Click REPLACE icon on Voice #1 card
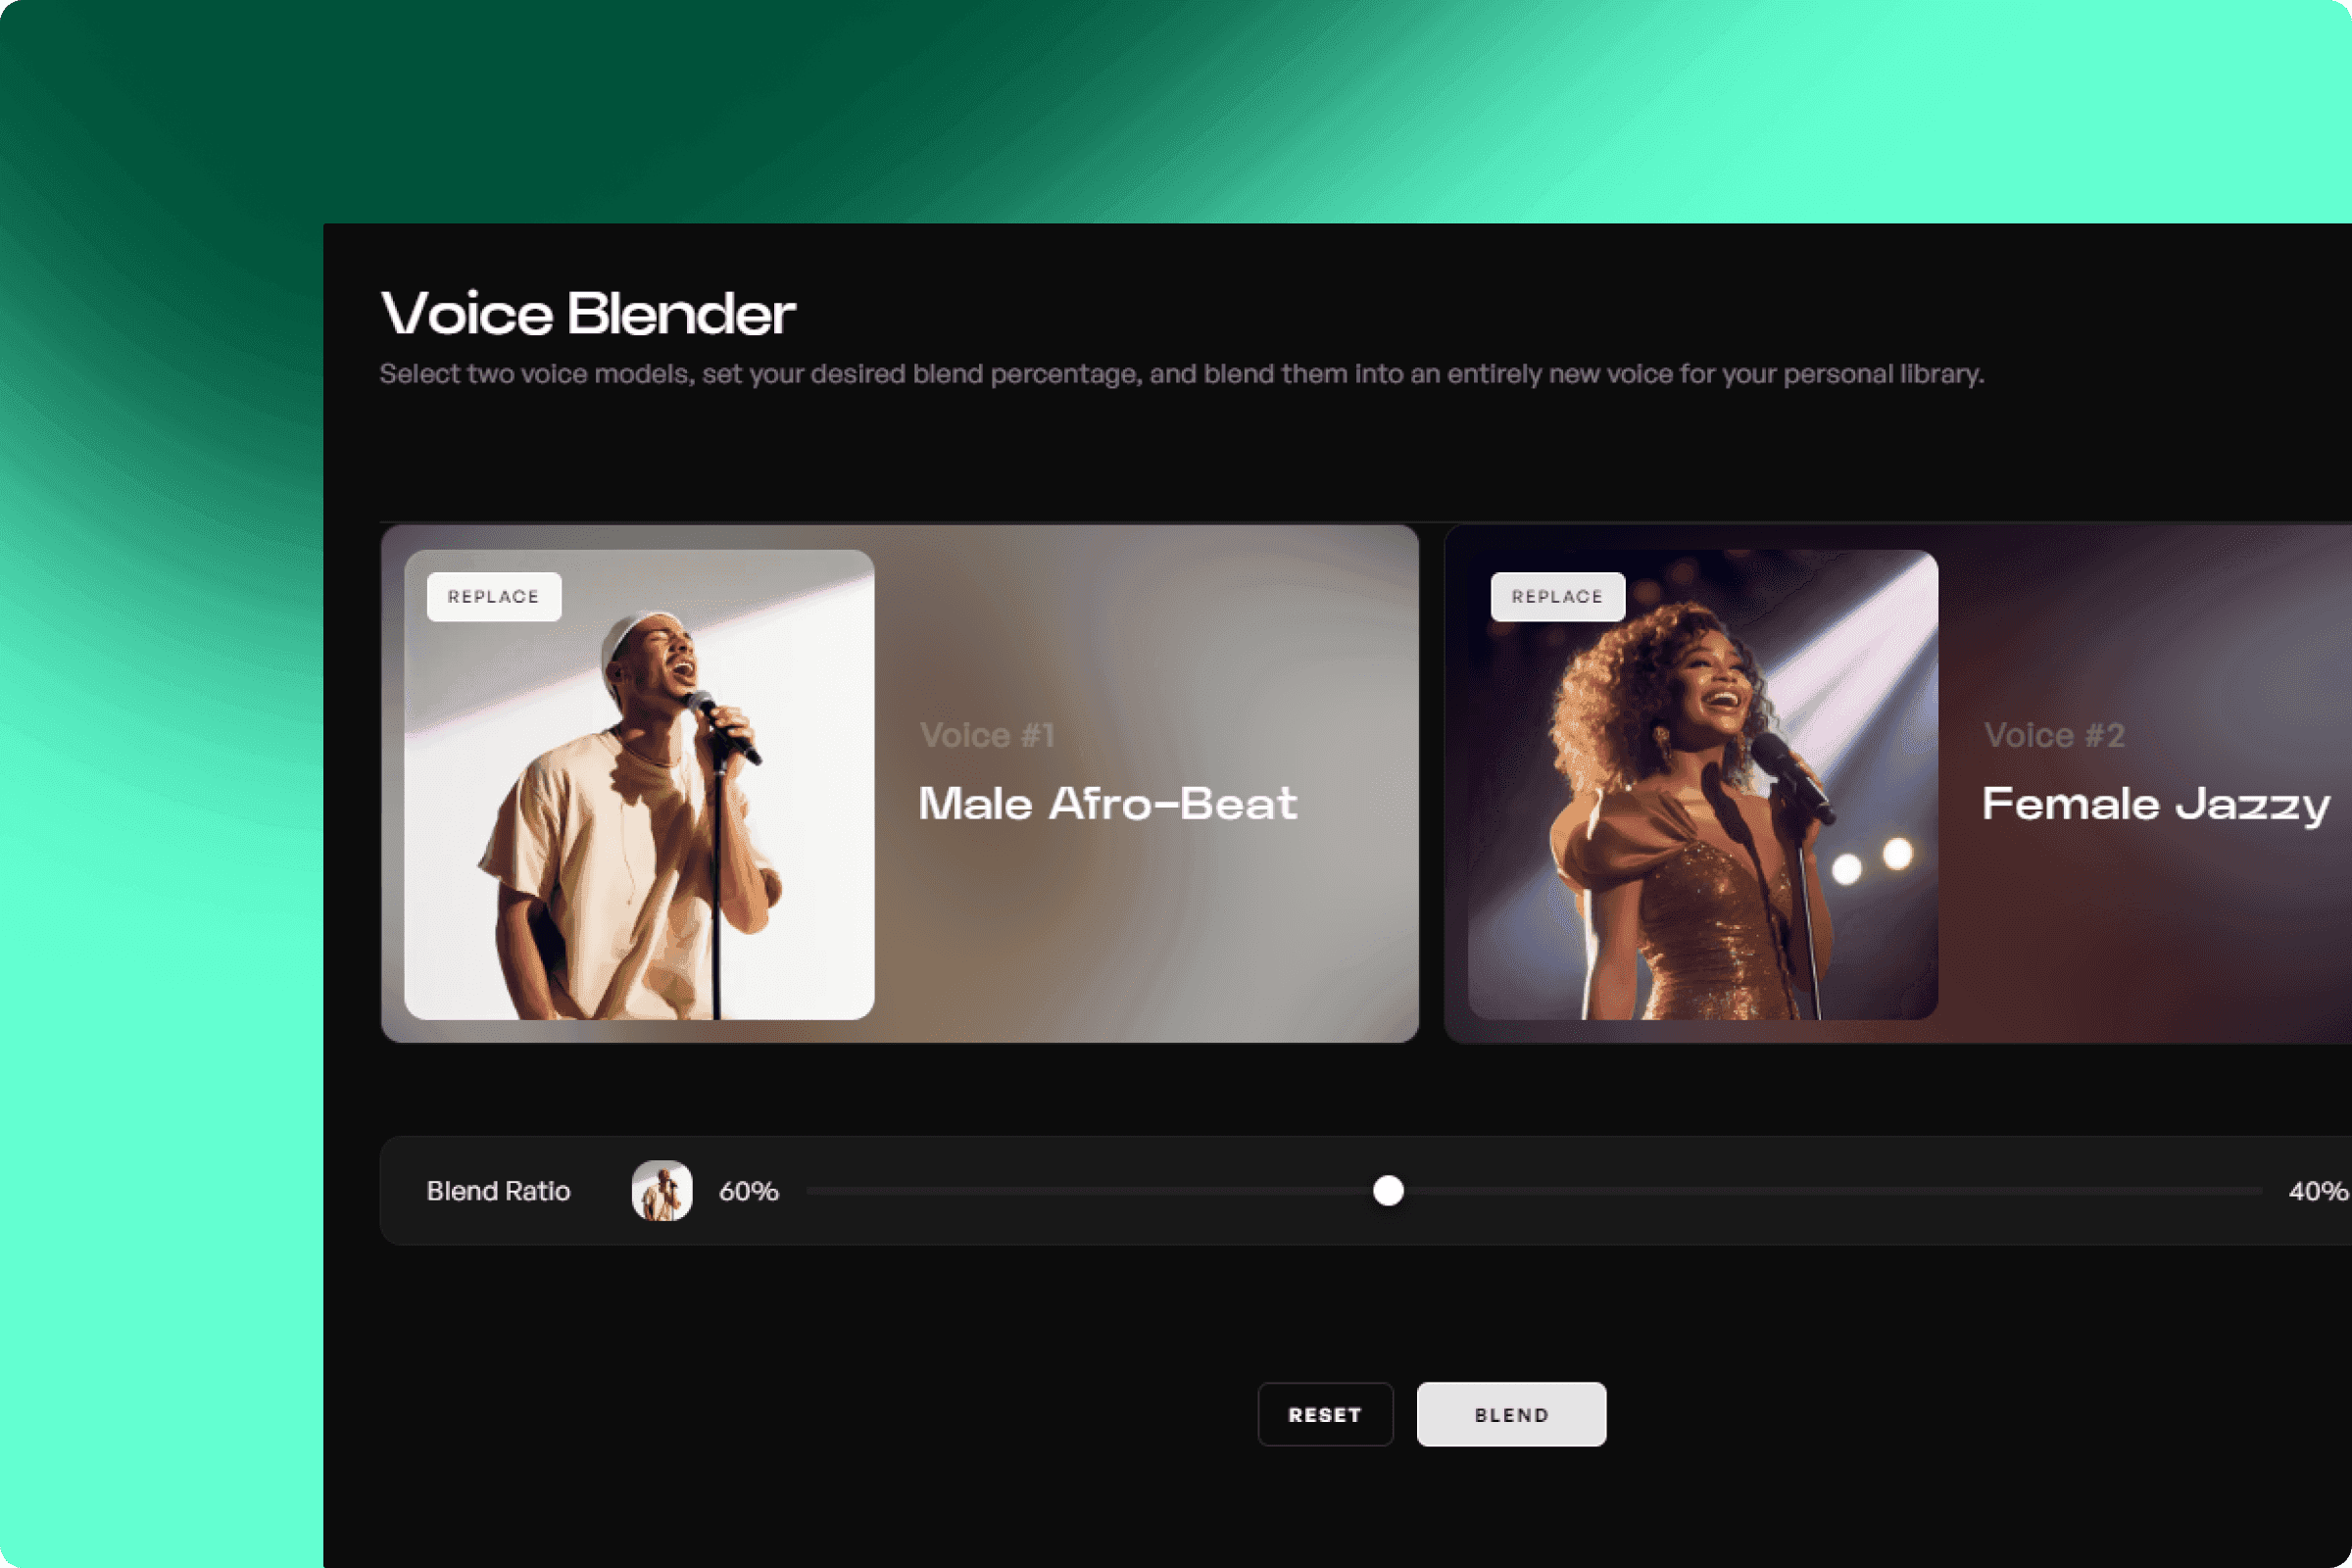Viewport: 2352px width, 1568px height. 492,595
